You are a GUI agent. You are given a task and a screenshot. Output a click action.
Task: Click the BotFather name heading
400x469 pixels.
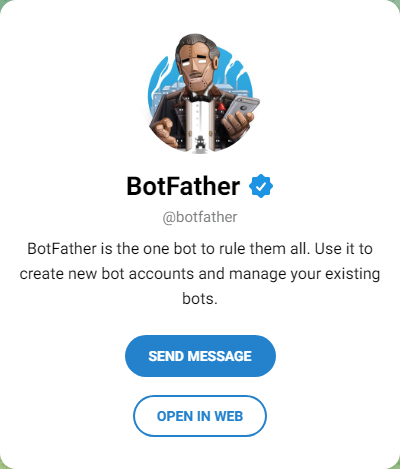[183, 186]
